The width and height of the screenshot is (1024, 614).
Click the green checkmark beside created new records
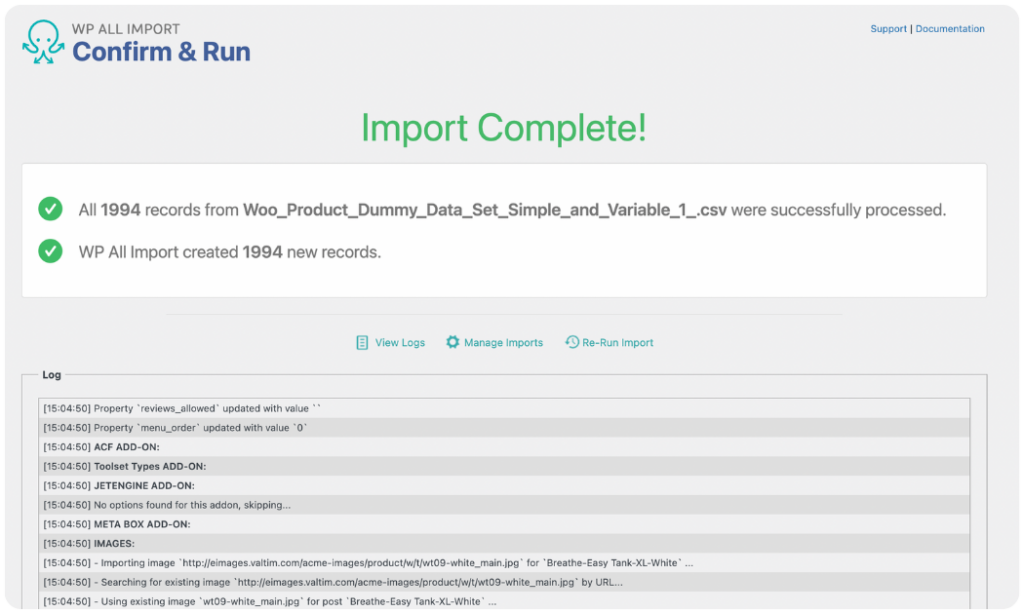pyautogui.click(x=50, y=251)
